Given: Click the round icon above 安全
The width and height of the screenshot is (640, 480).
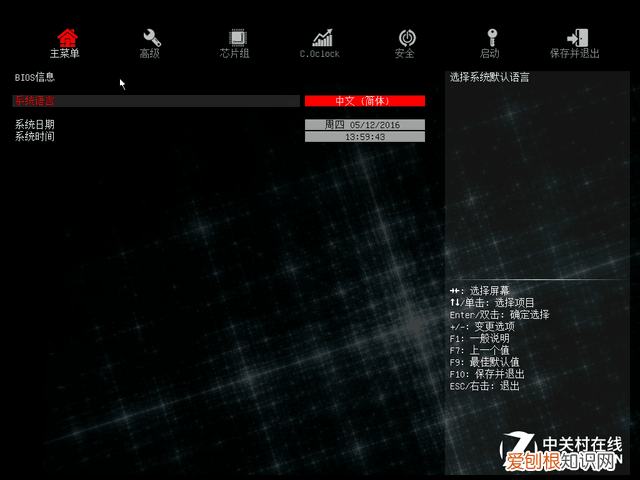Looking at the screenshot, I should (x=406, y=38).
